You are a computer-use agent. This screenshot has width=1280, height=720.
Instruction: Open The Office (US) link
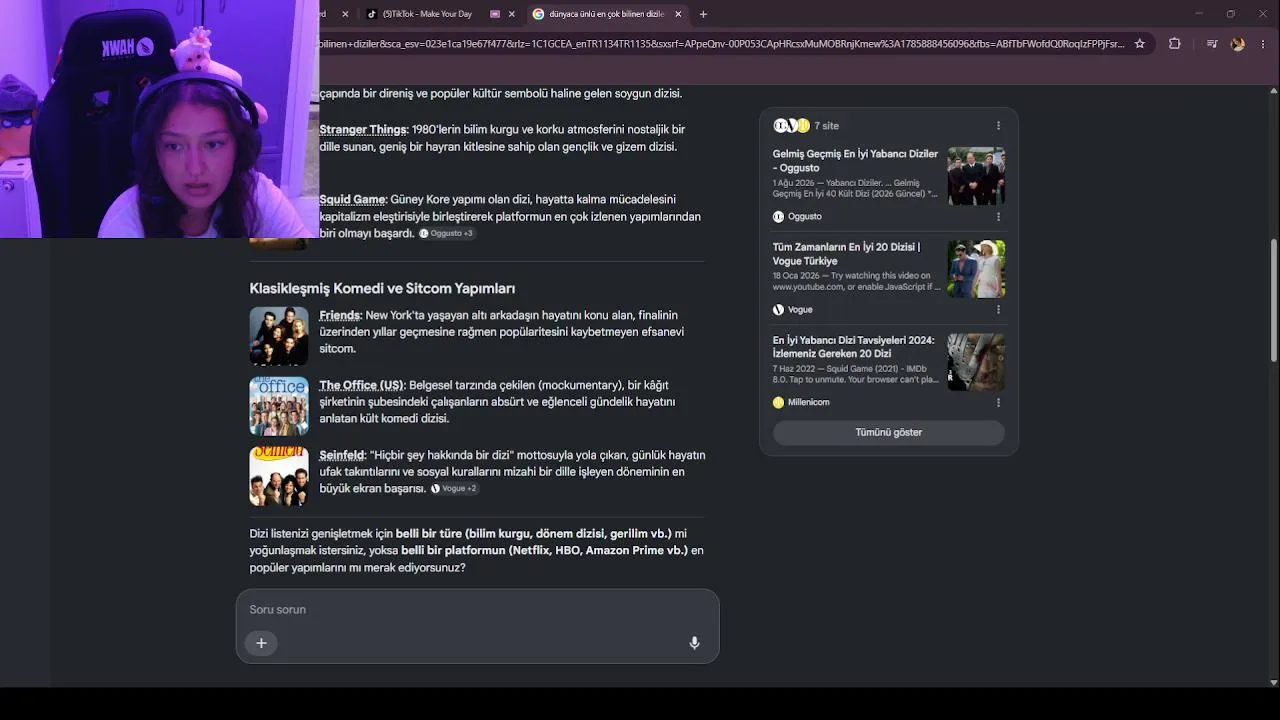(x=362, y=386)
